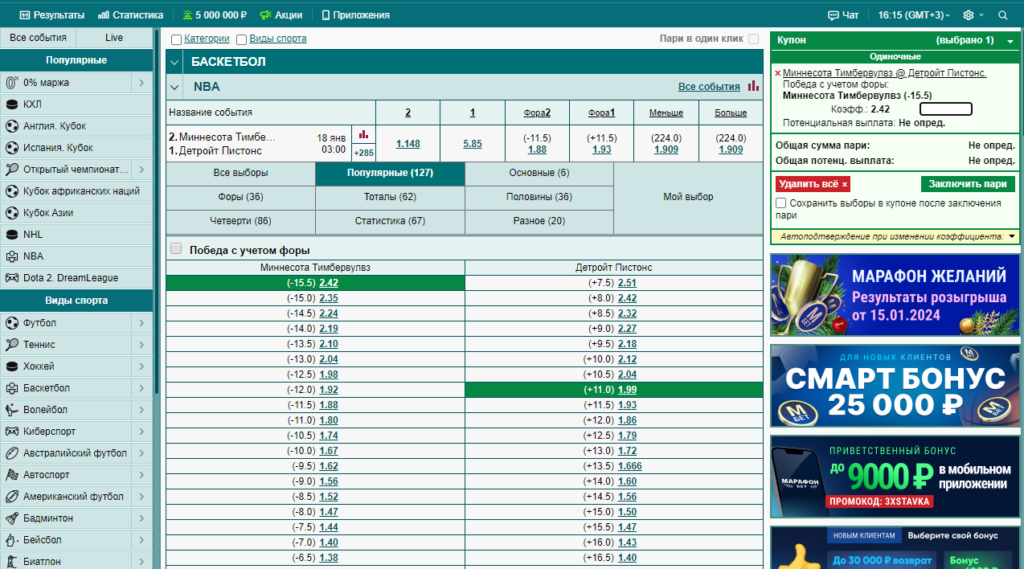Select Detroit (+7.5) odds 2.51
The width and height of the screenshot is (1024, 569).
[627, 283]
